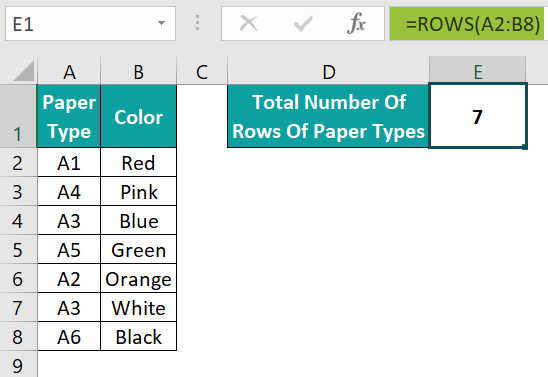548x377 pixels.
Task: Click the Name Box showing E1
Action: (x=90, y=23)
